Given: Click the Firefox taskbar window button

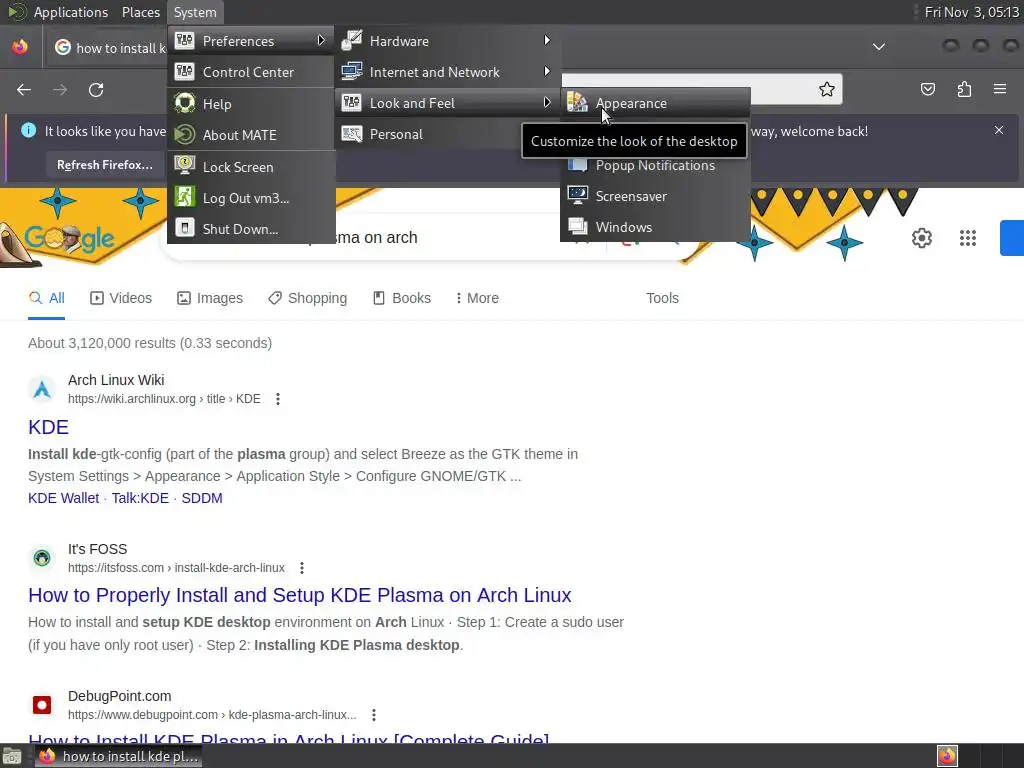Looking at the screenshot, I should 118,756.
